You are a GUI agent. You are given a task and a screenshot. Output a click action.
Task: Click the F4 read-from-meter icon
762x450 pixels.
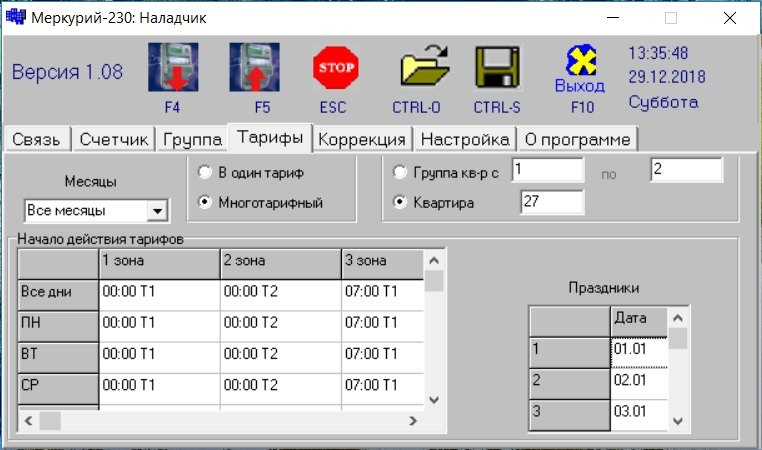tap(173, 67)
